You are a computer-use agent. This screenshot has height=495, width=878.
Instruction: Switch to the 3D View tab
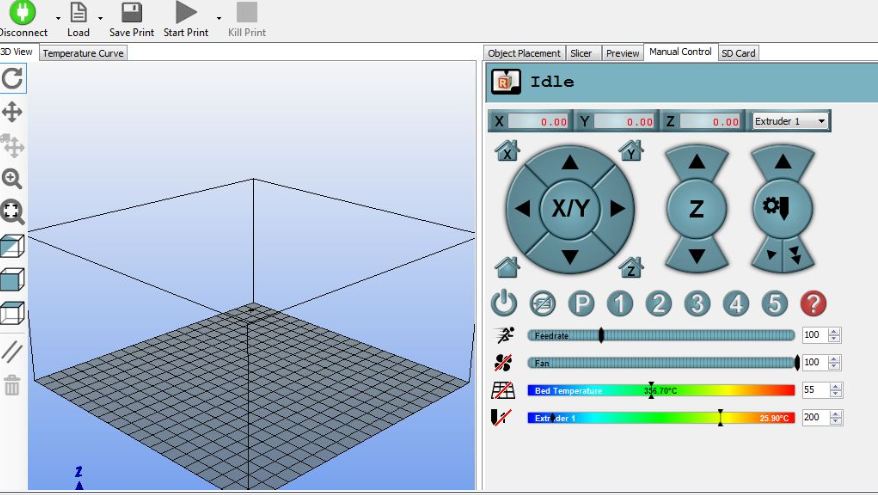pyautogui.click(x=17, y=52)
